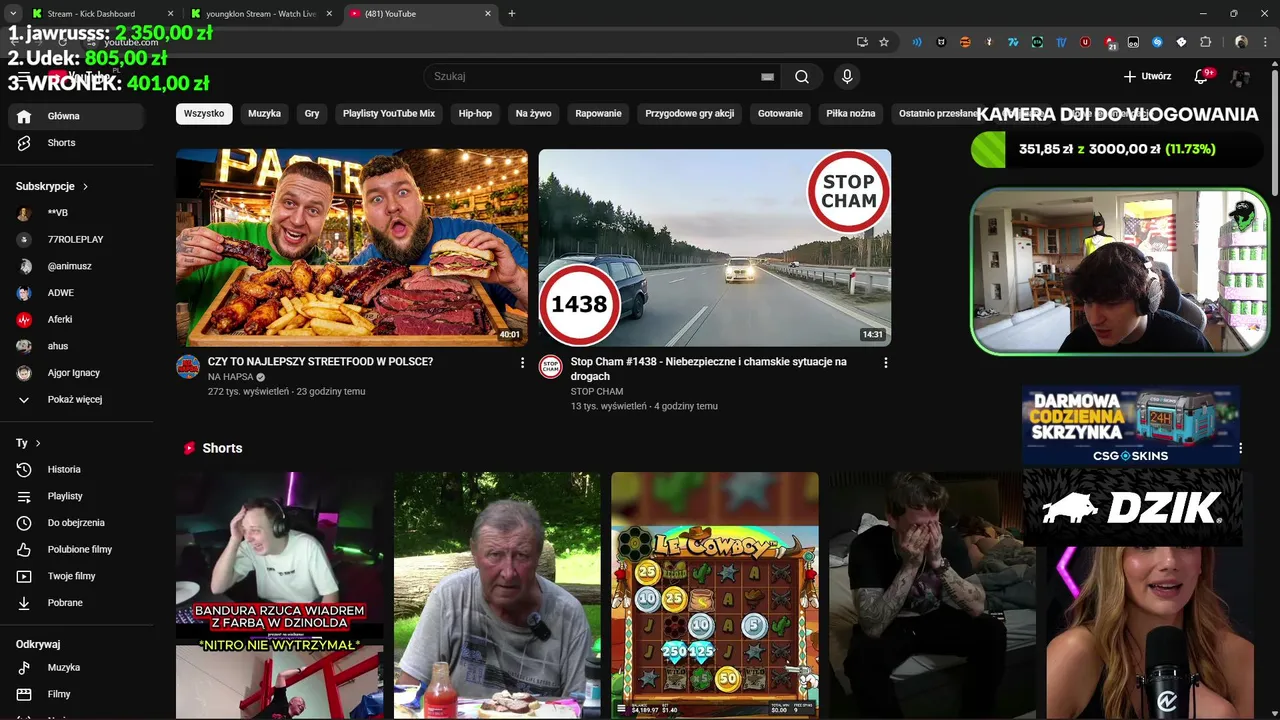Open the Chrome three-dot menu
Image resolution: width=1280 pixels, height=720 pixels.
point(1264,42)
